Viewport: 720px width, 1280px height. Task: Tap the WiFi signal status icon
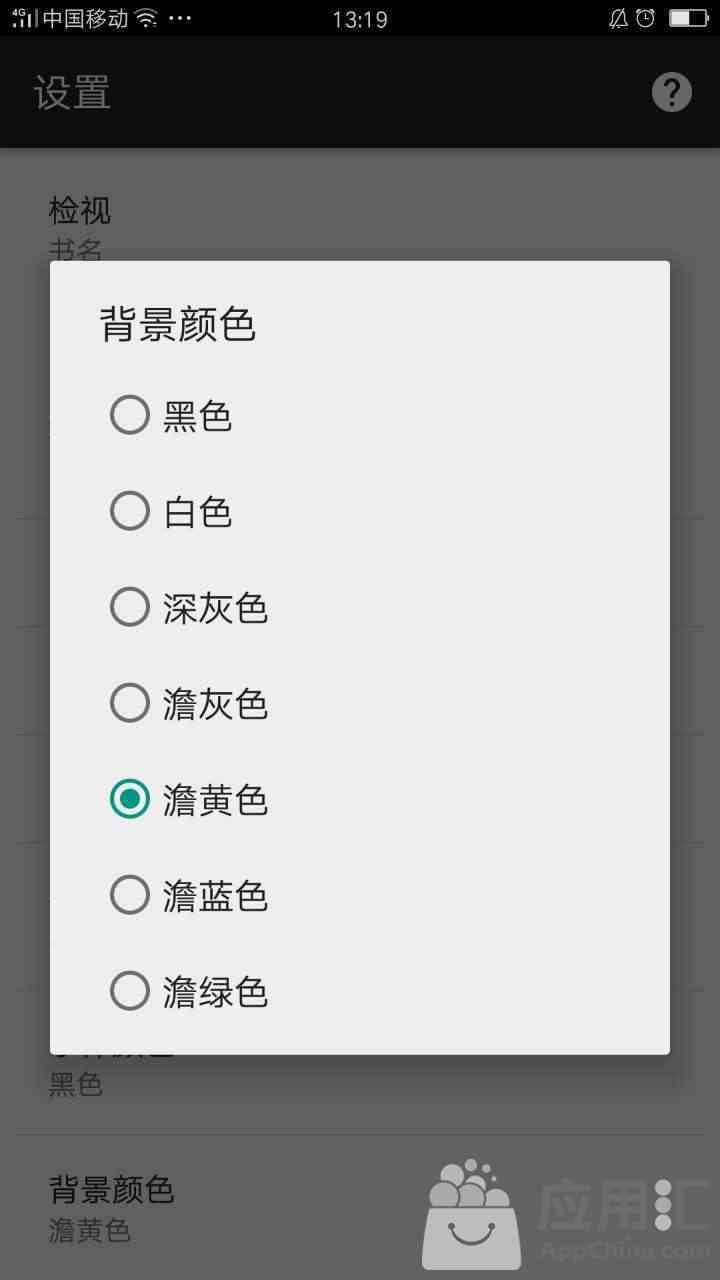pyautogui.click(x=147, y=18)
